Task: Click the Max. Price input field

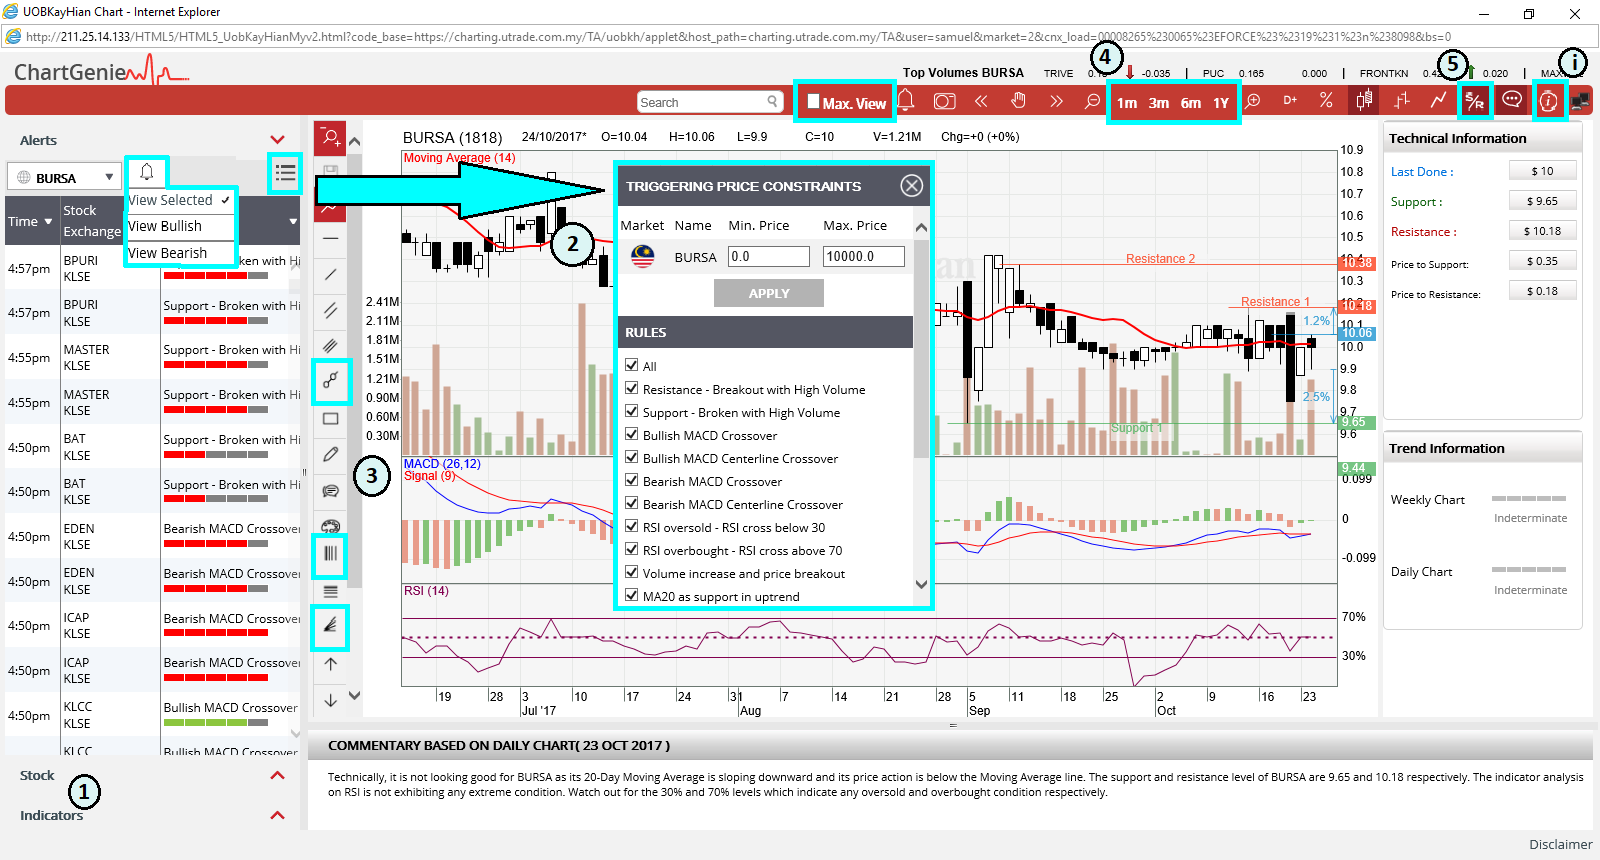Action: 863,256
